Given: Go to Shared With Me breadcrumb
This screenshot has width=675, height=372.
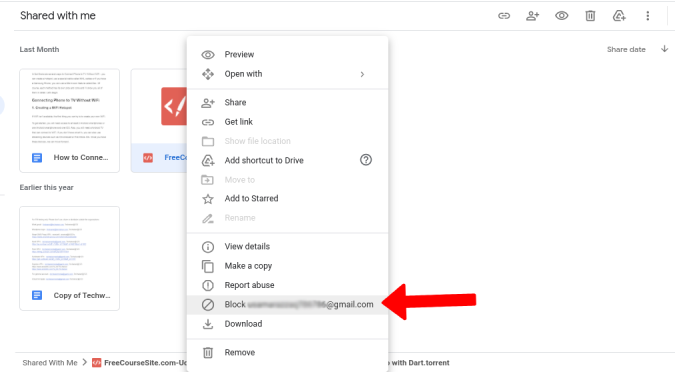Looking at the screenshot, I should click(x=50, y=363).
